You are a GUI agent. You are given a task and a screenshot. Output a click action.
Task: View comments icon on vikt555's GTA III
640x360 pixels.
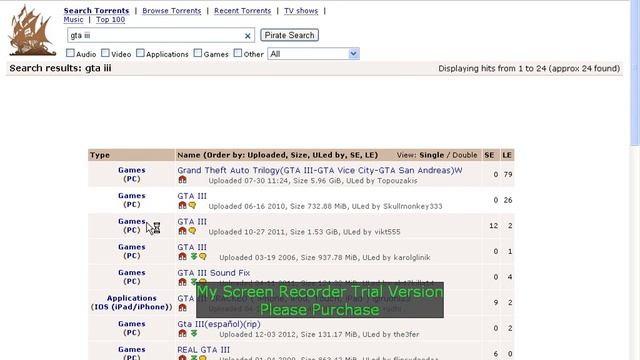[x=192, y=231]
